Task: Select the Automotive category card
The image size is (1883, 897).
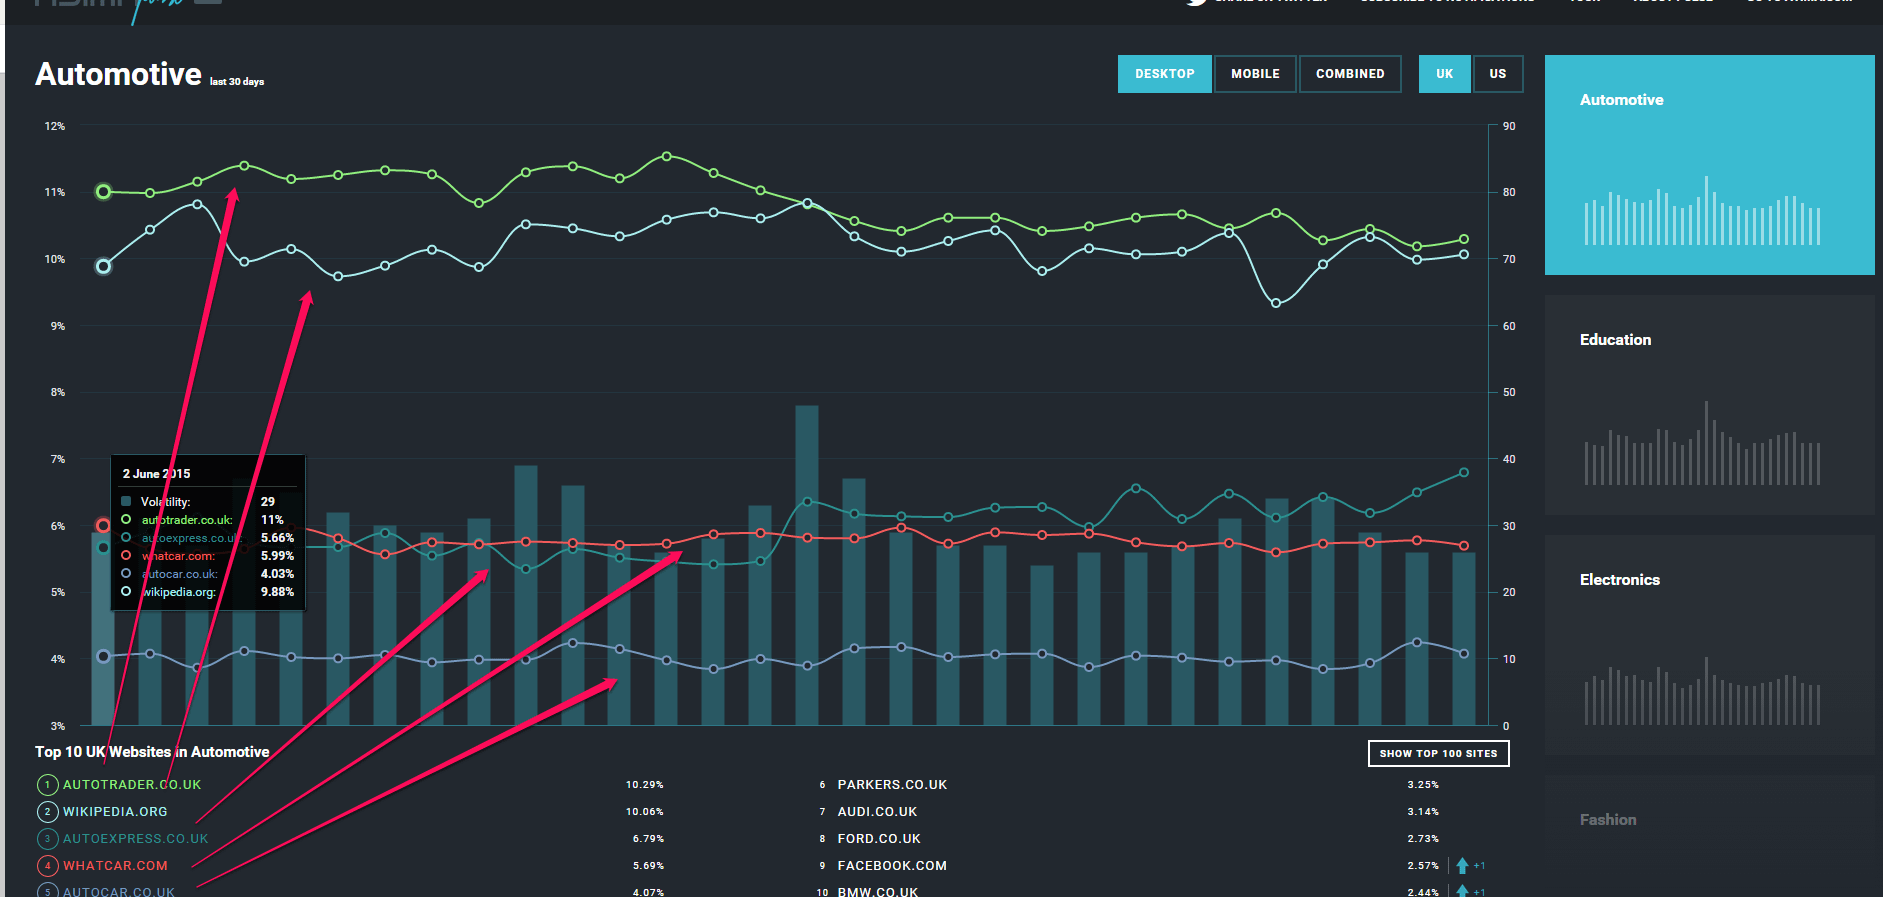Action: point(1709,165)
